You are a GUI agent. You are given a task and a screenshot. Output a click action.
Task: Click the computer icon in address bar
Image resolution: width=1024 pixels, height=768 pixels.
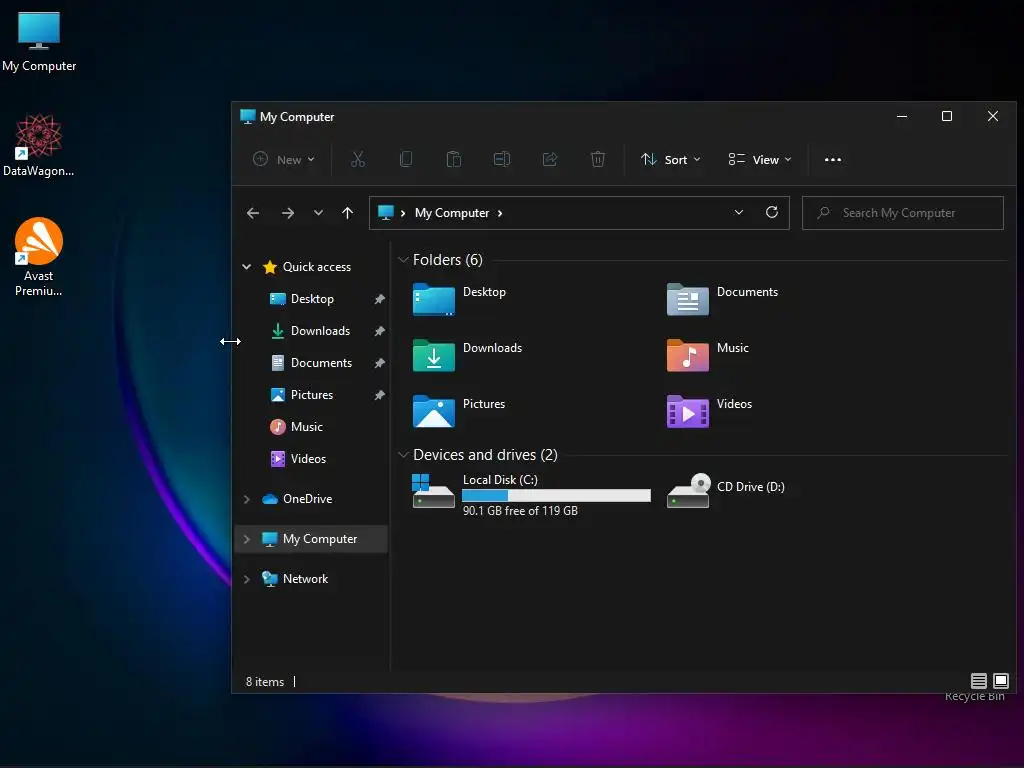386,212
